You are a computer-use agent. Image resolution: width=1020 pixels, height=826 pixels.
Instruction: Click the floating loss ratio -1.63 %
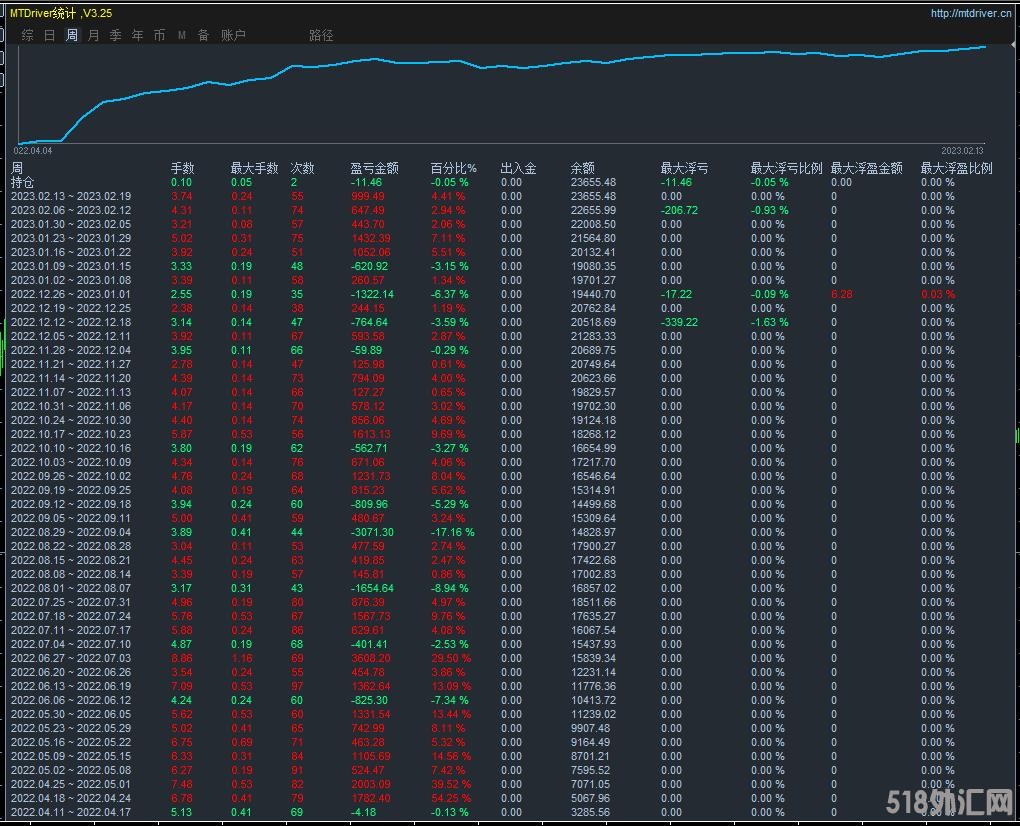click(770, 323)
